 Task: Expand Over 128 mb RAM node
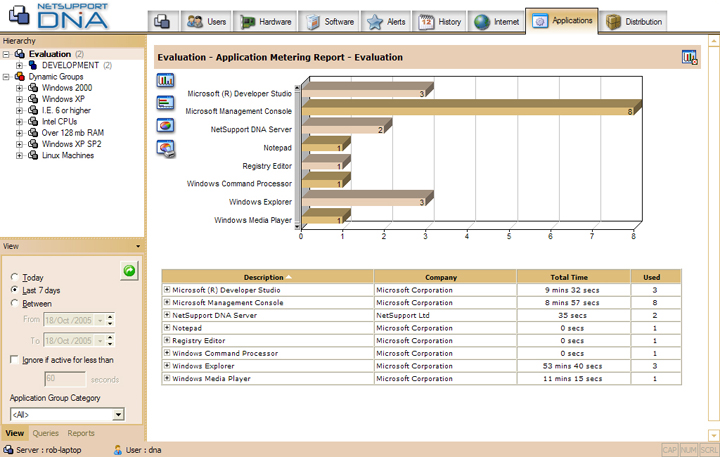[19, 133]
